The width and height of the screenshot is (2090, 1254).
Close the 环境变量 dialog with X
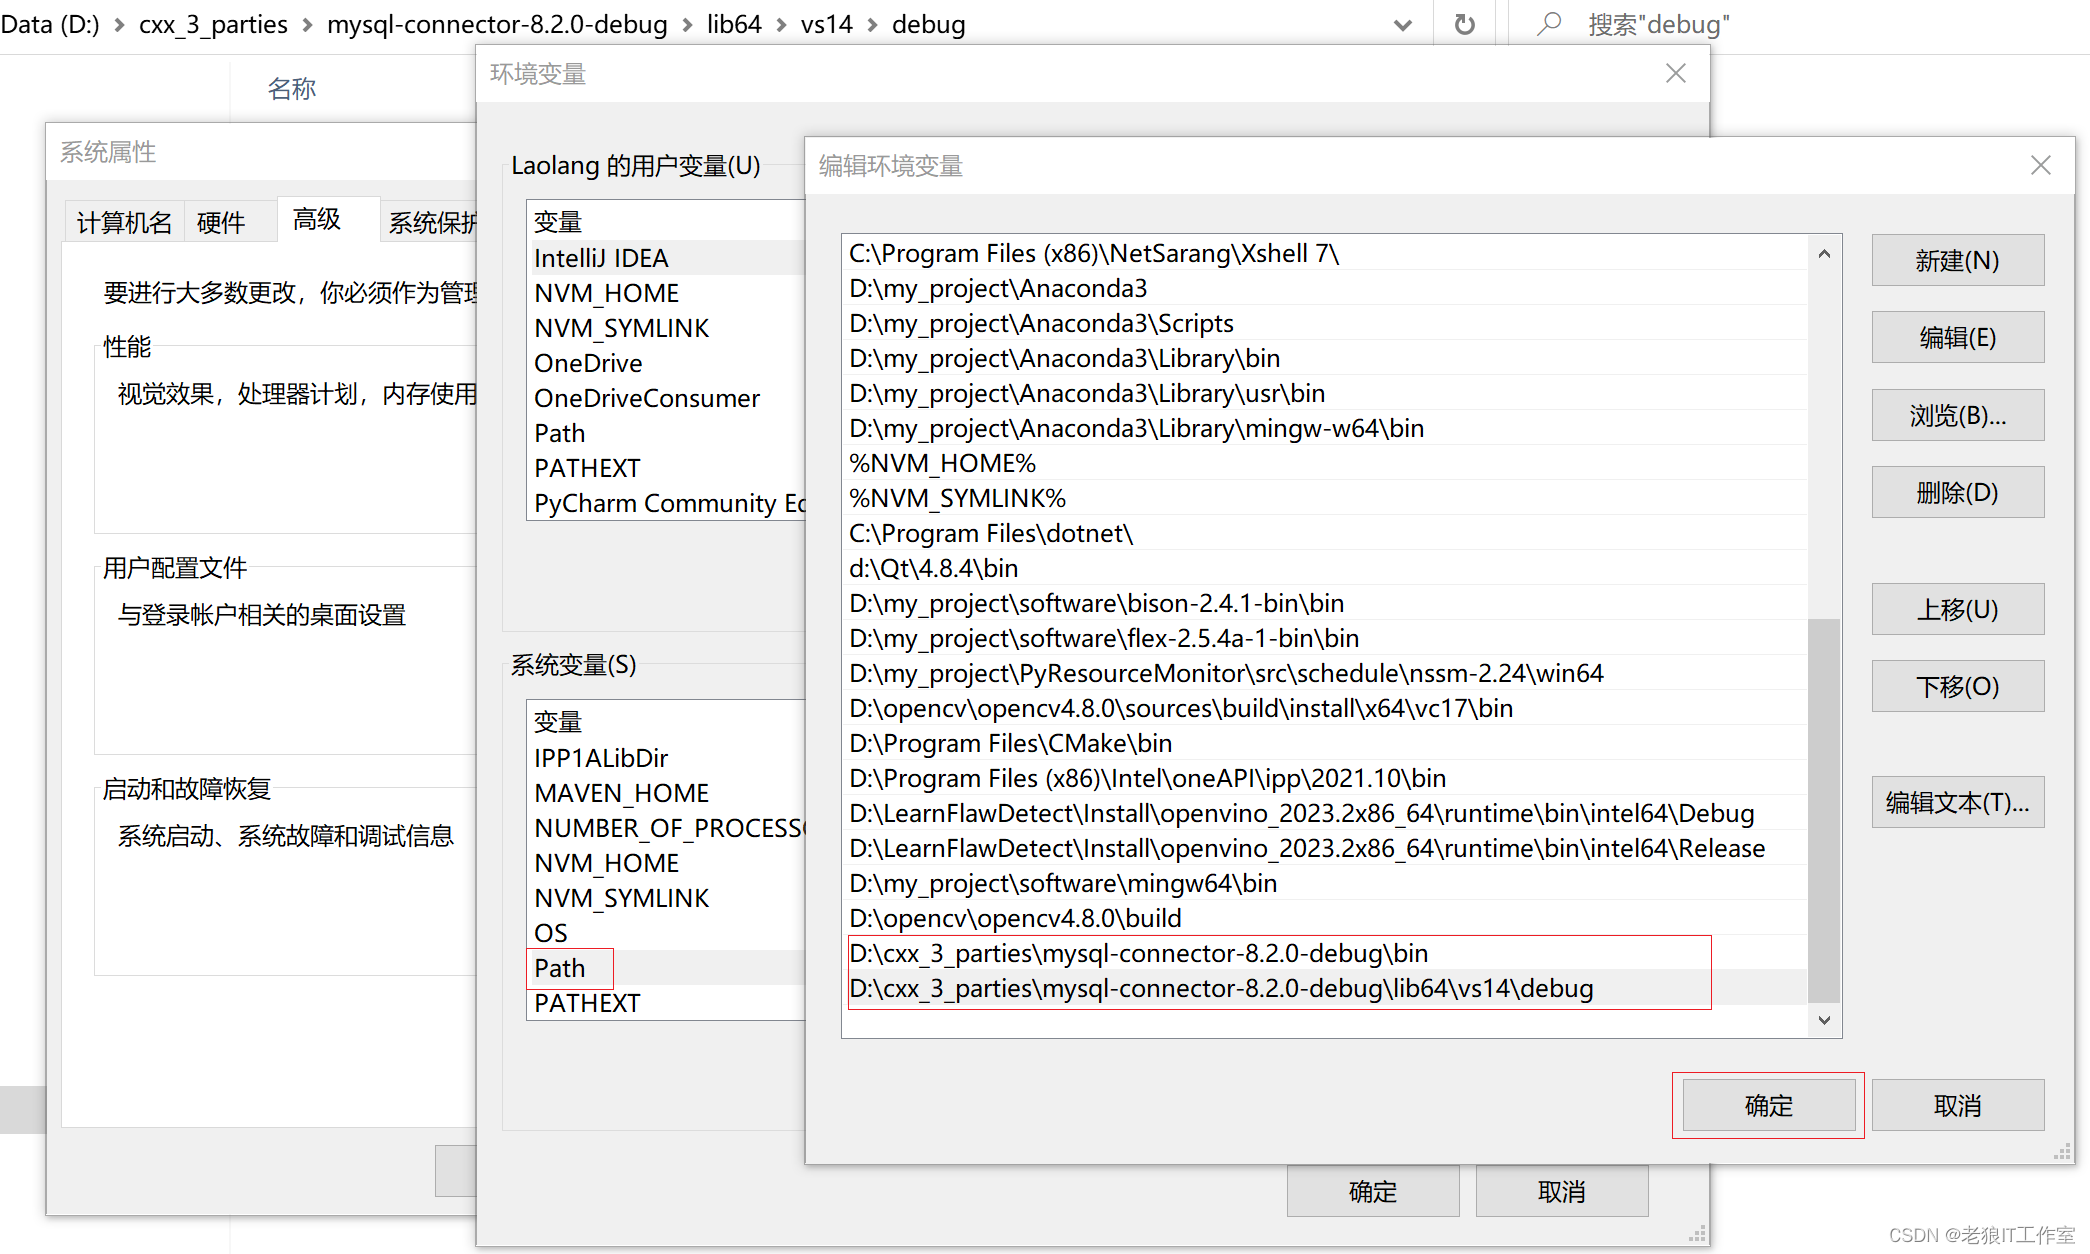click(x=1675, y=74)
